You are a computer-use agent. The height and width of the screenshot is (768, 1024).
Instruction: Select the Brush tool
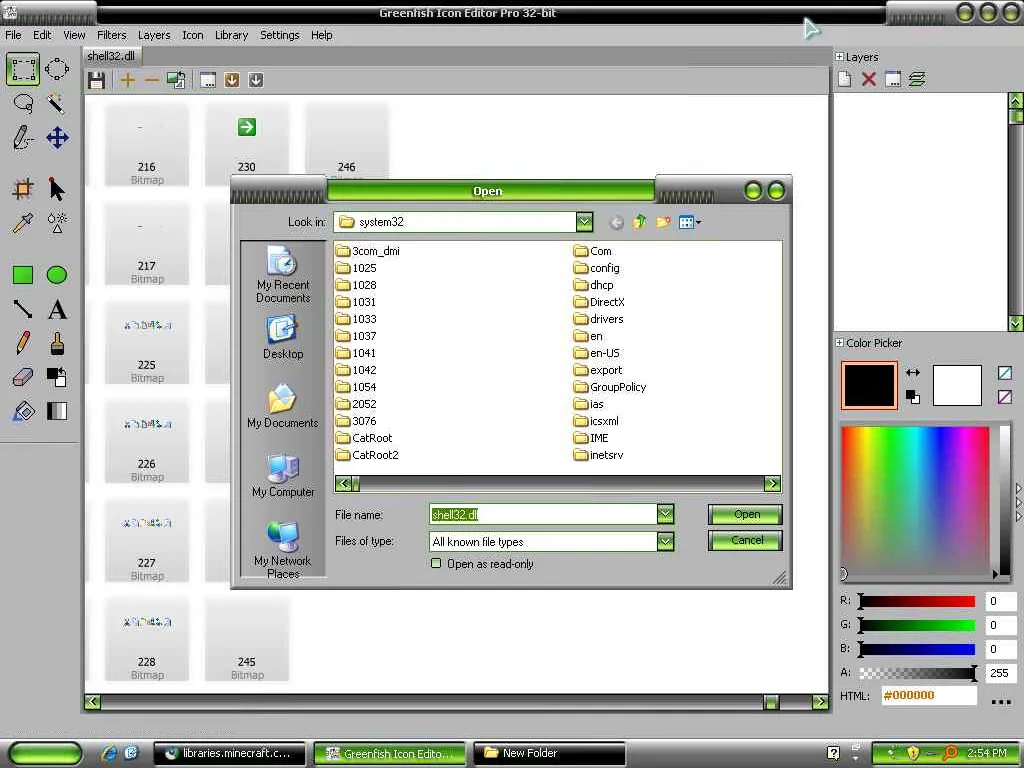click(x=57, y=343)
